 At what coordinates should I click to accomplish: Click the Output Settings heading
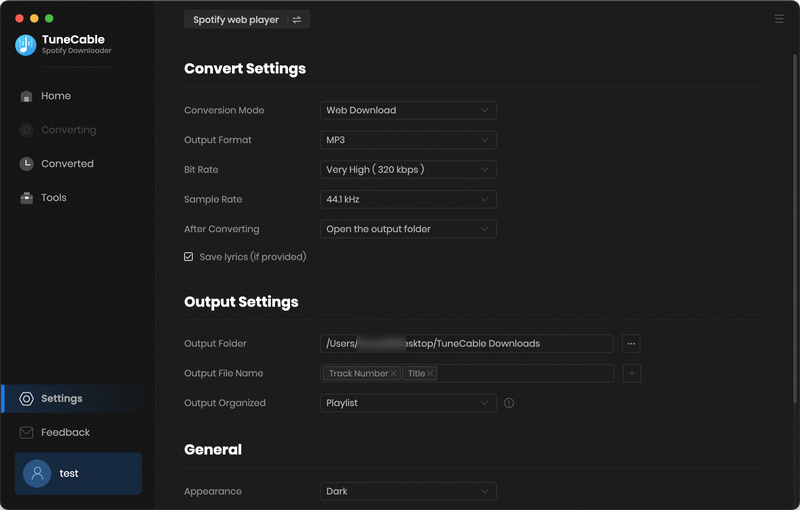click(x=241, y=302)
